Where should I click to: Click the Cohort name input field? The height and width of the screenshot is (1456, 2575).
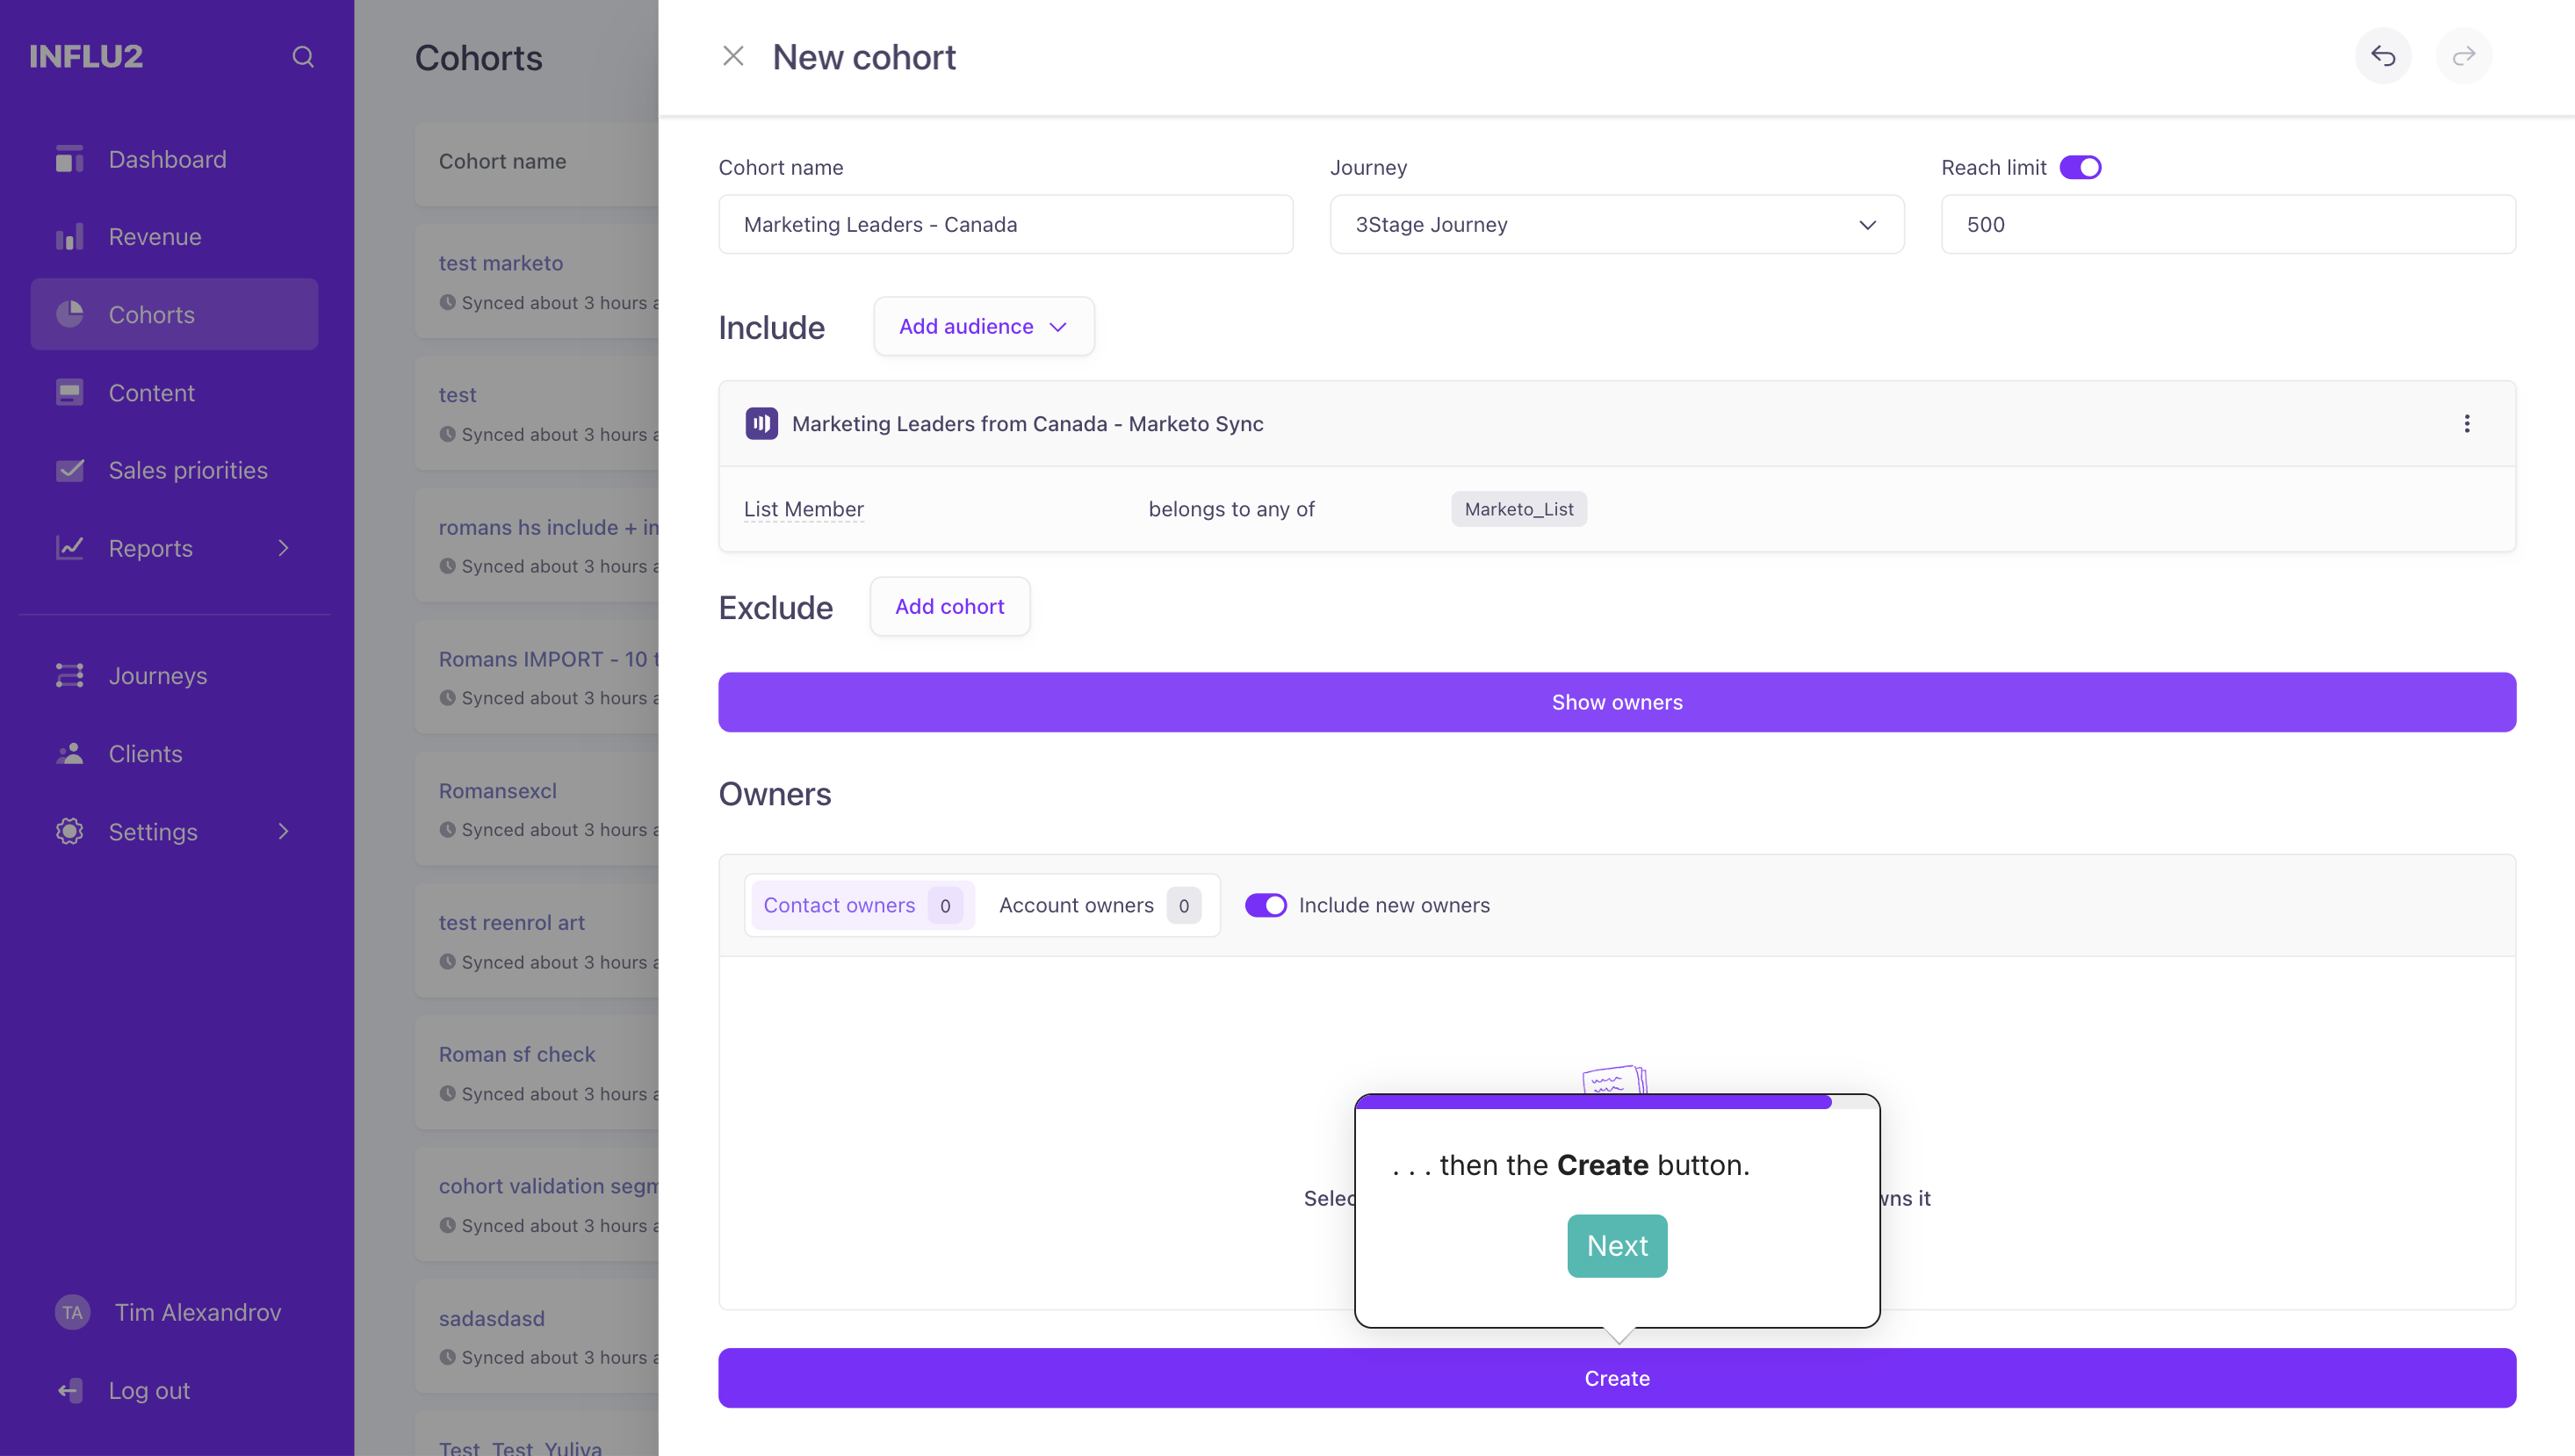click(1005, 224)
